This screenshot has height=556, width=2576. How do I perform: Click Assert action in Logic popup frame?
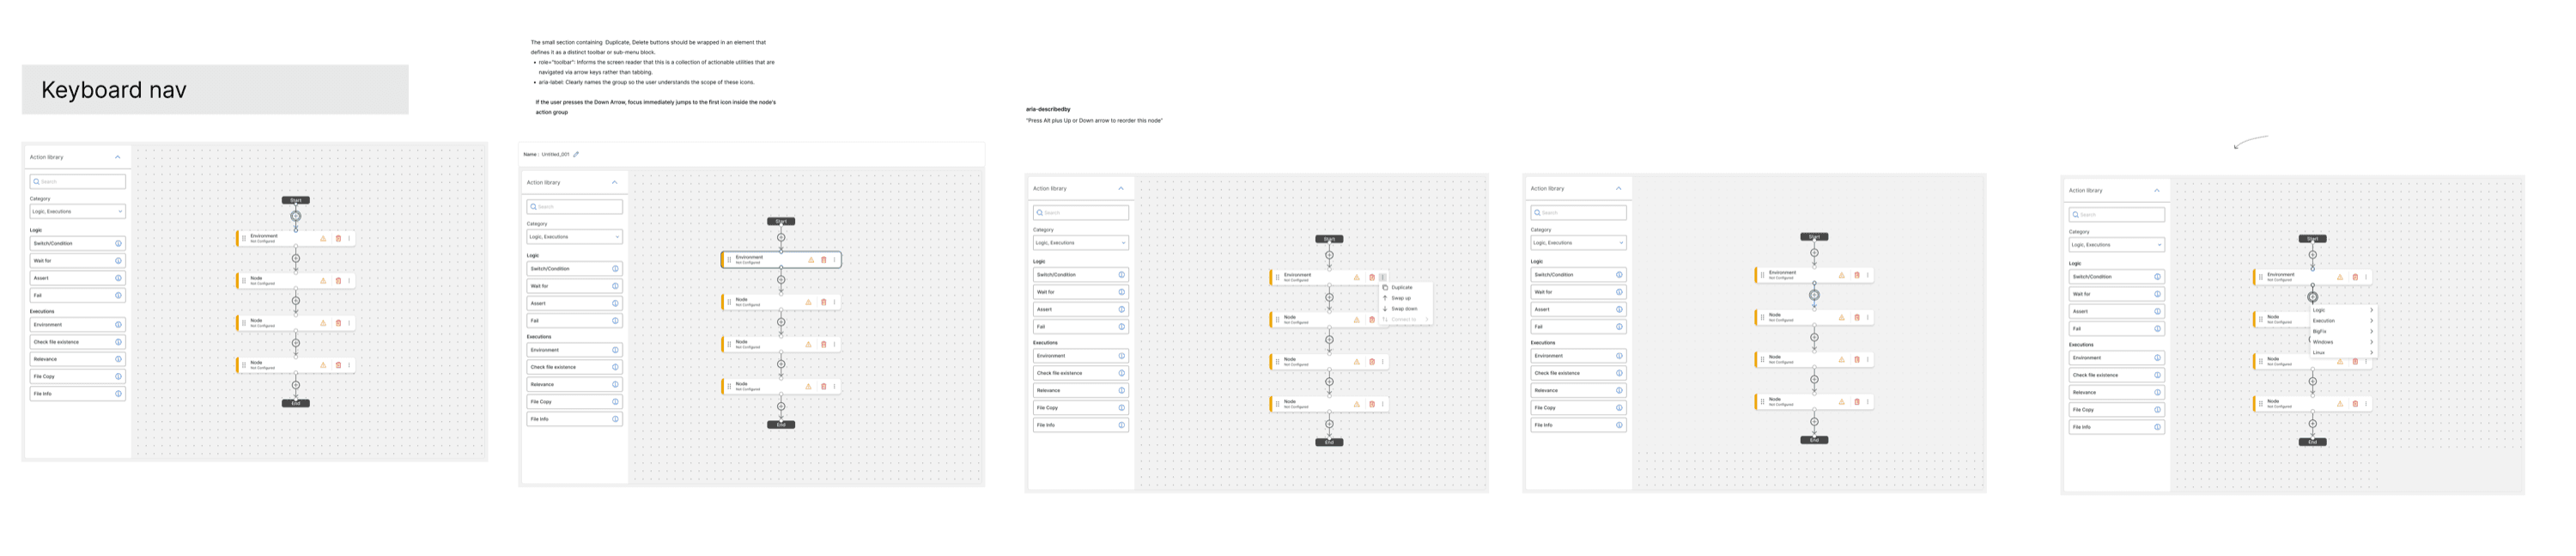click(x=2116, y=312)
